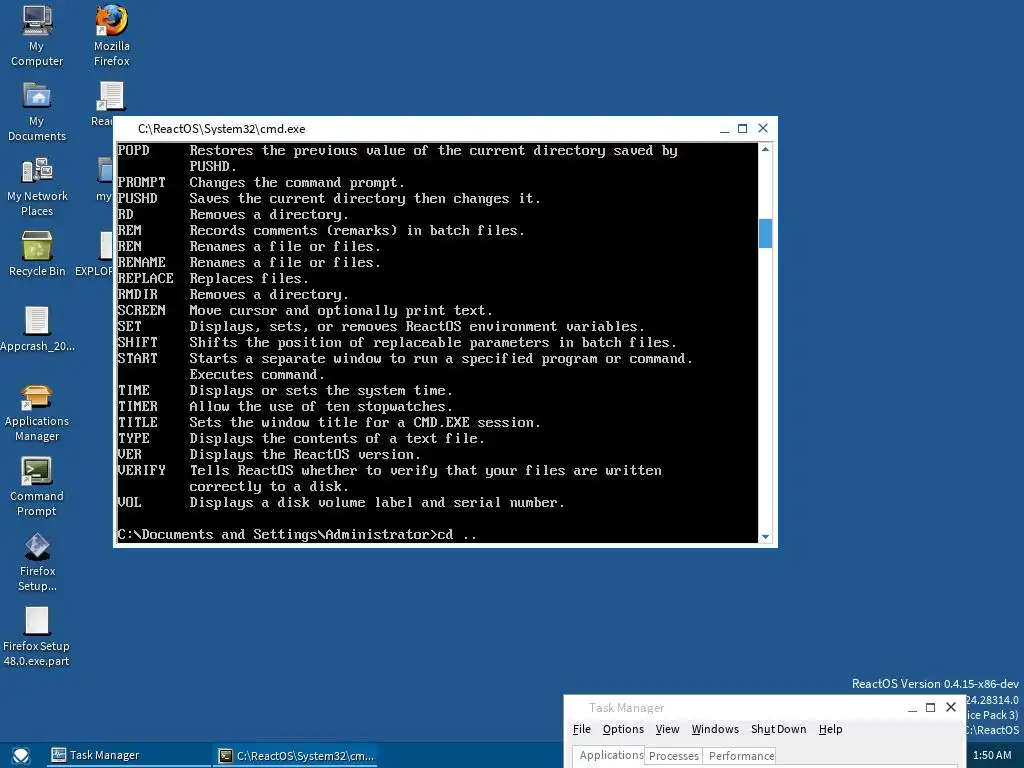
Task: Click the cmd window scroll up arrow
Action: (765, 149)
